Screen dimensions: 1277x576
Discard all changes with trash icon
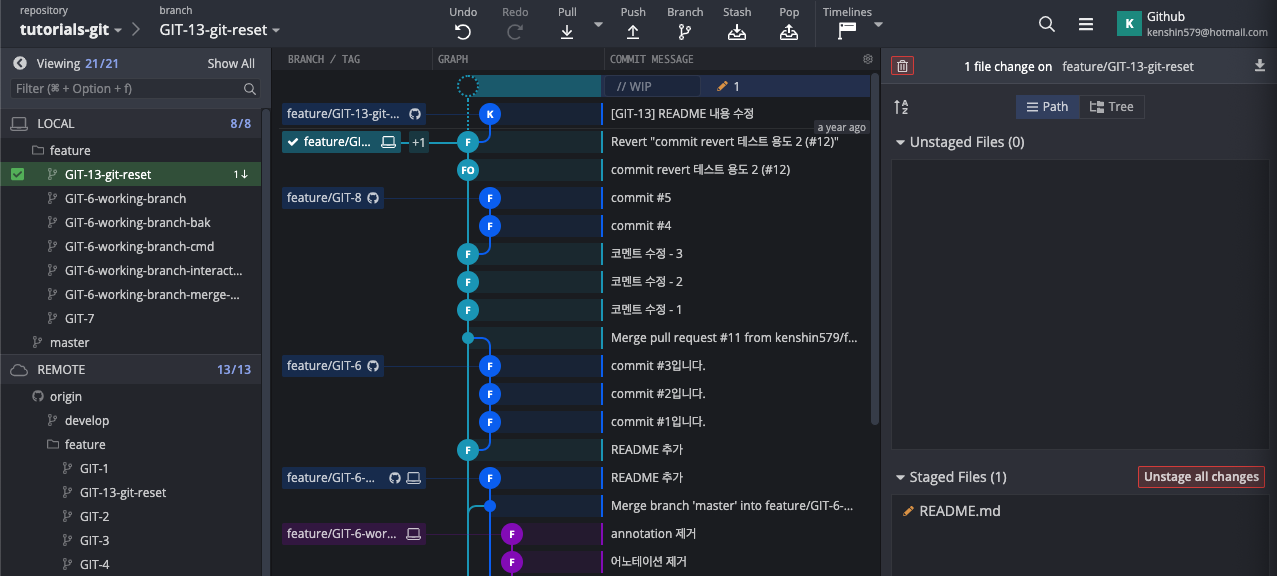pos(902,66)
